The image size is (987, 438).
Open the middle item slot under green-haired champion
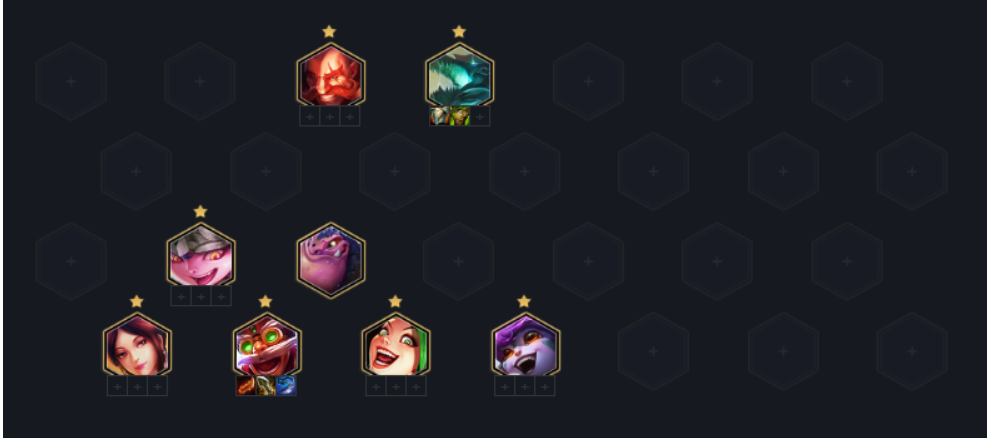point(396,386)
